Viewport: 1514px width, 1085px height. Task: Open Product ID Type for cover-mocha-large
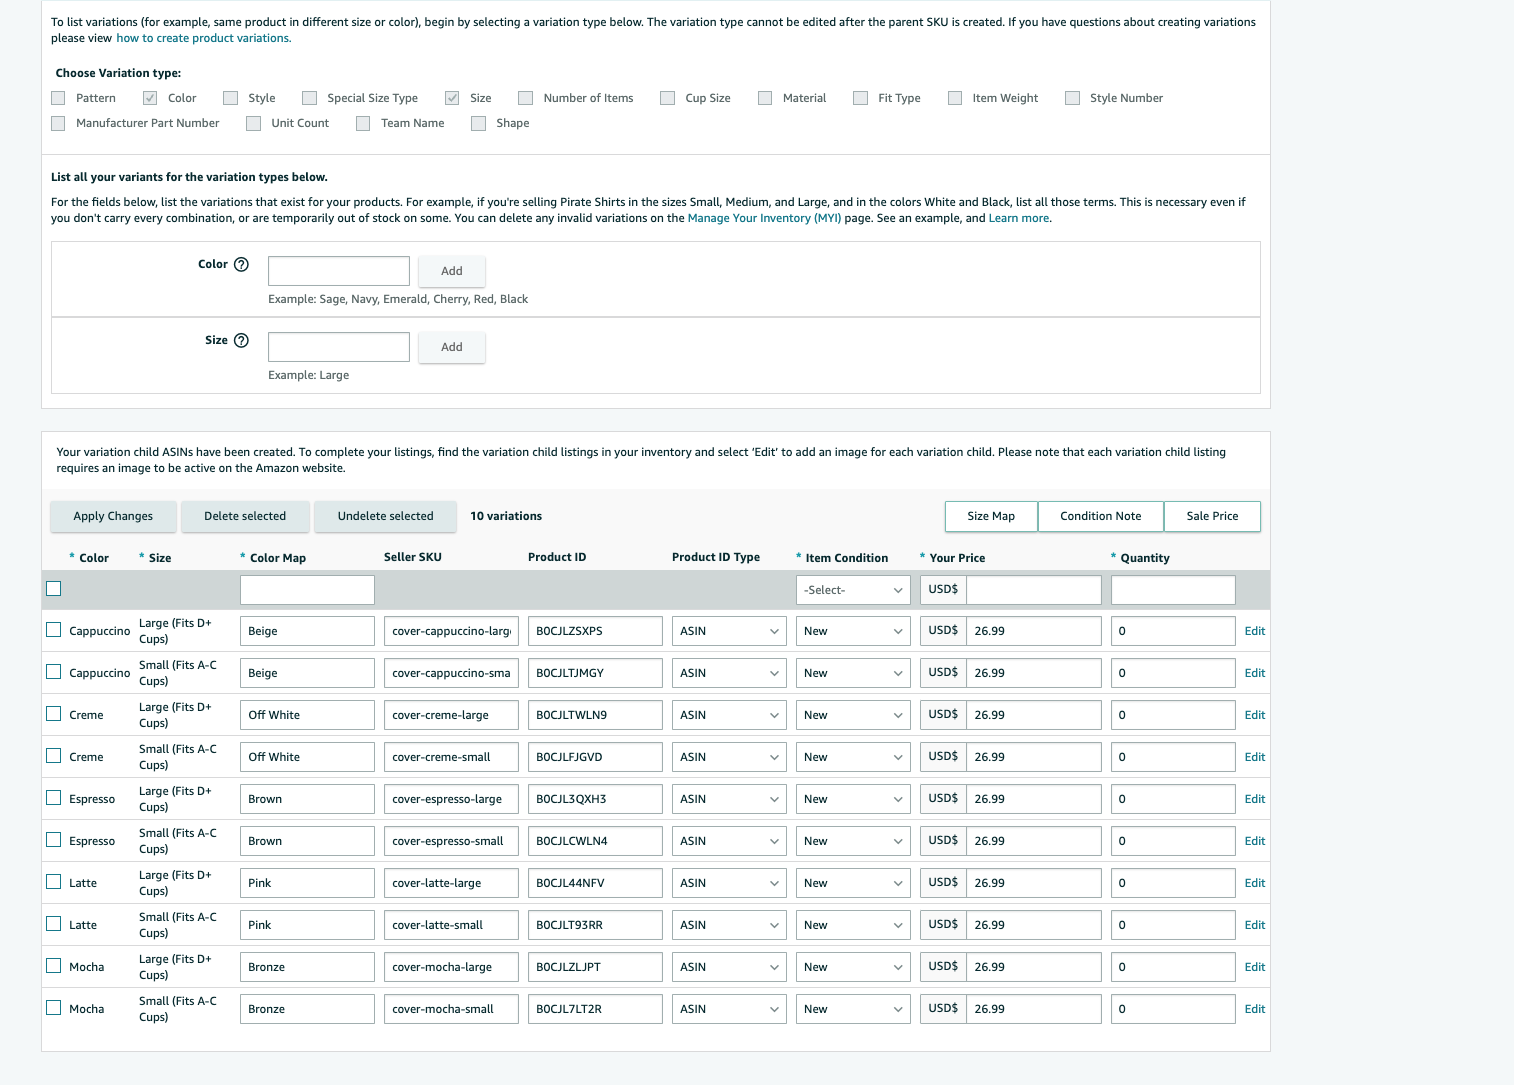(729, 967)
